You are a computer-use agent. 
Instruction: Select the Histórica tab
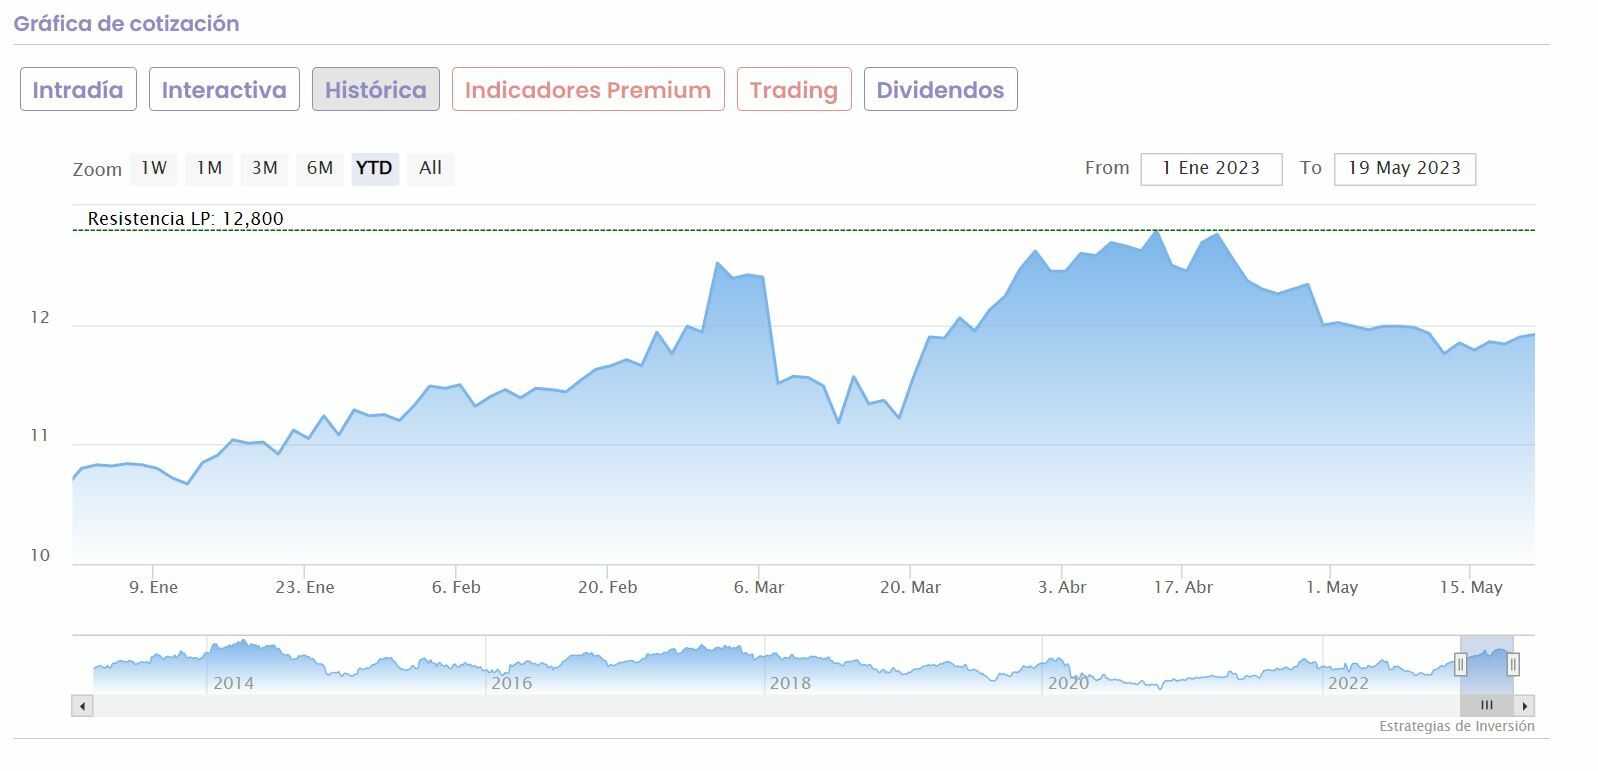coord(375,90)
